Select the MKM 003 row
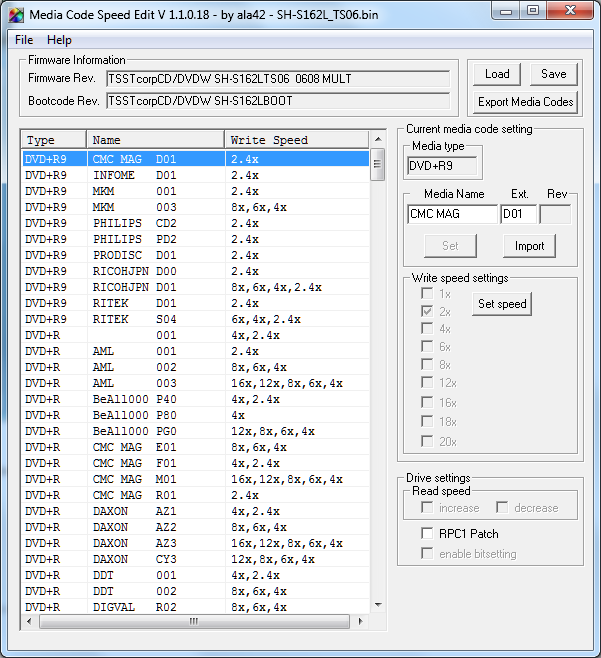 pyautogui.click(x=196, y=207)
